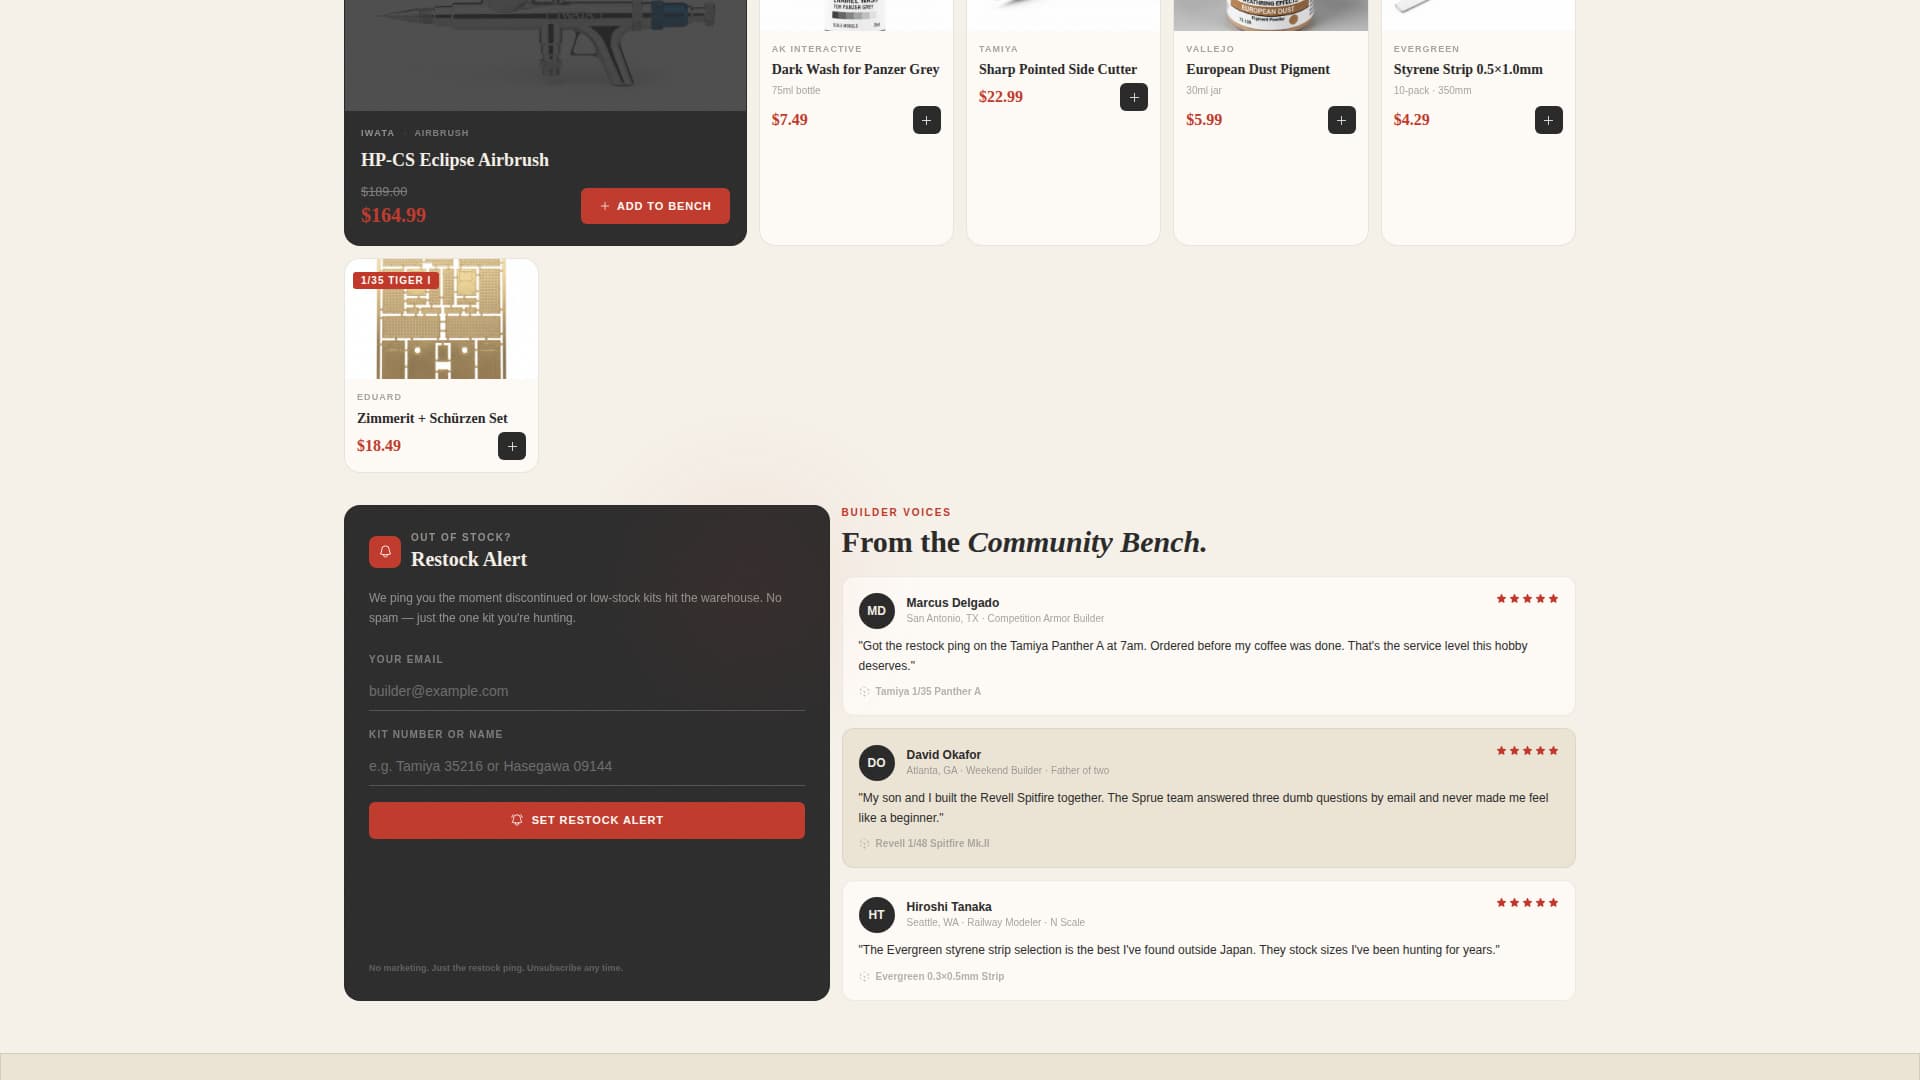Open the Zimmerit + Schürzen Set title

tap(432, 418)
